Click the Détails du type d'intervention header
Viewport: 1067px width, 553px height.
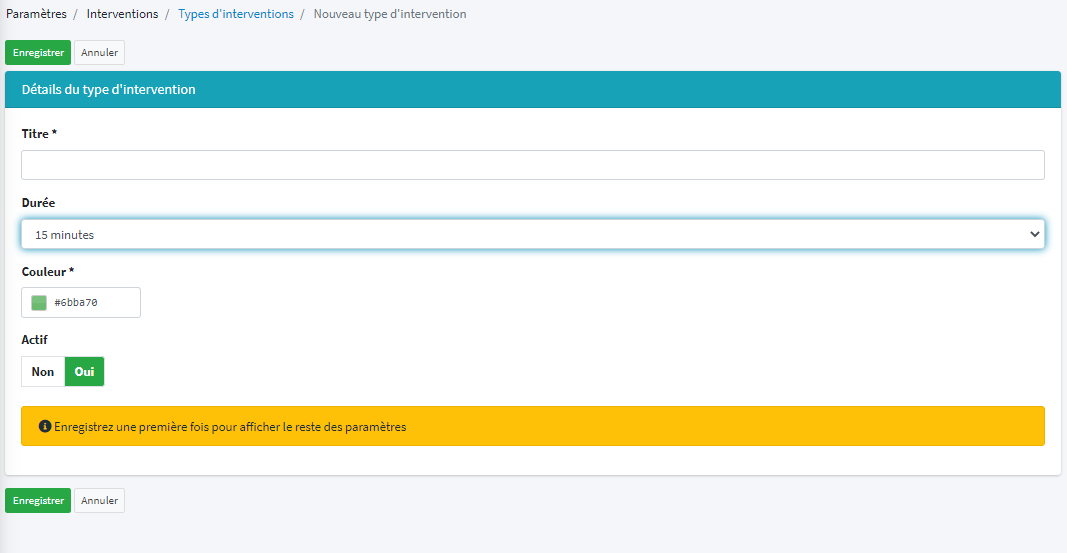tap(109, 90)
